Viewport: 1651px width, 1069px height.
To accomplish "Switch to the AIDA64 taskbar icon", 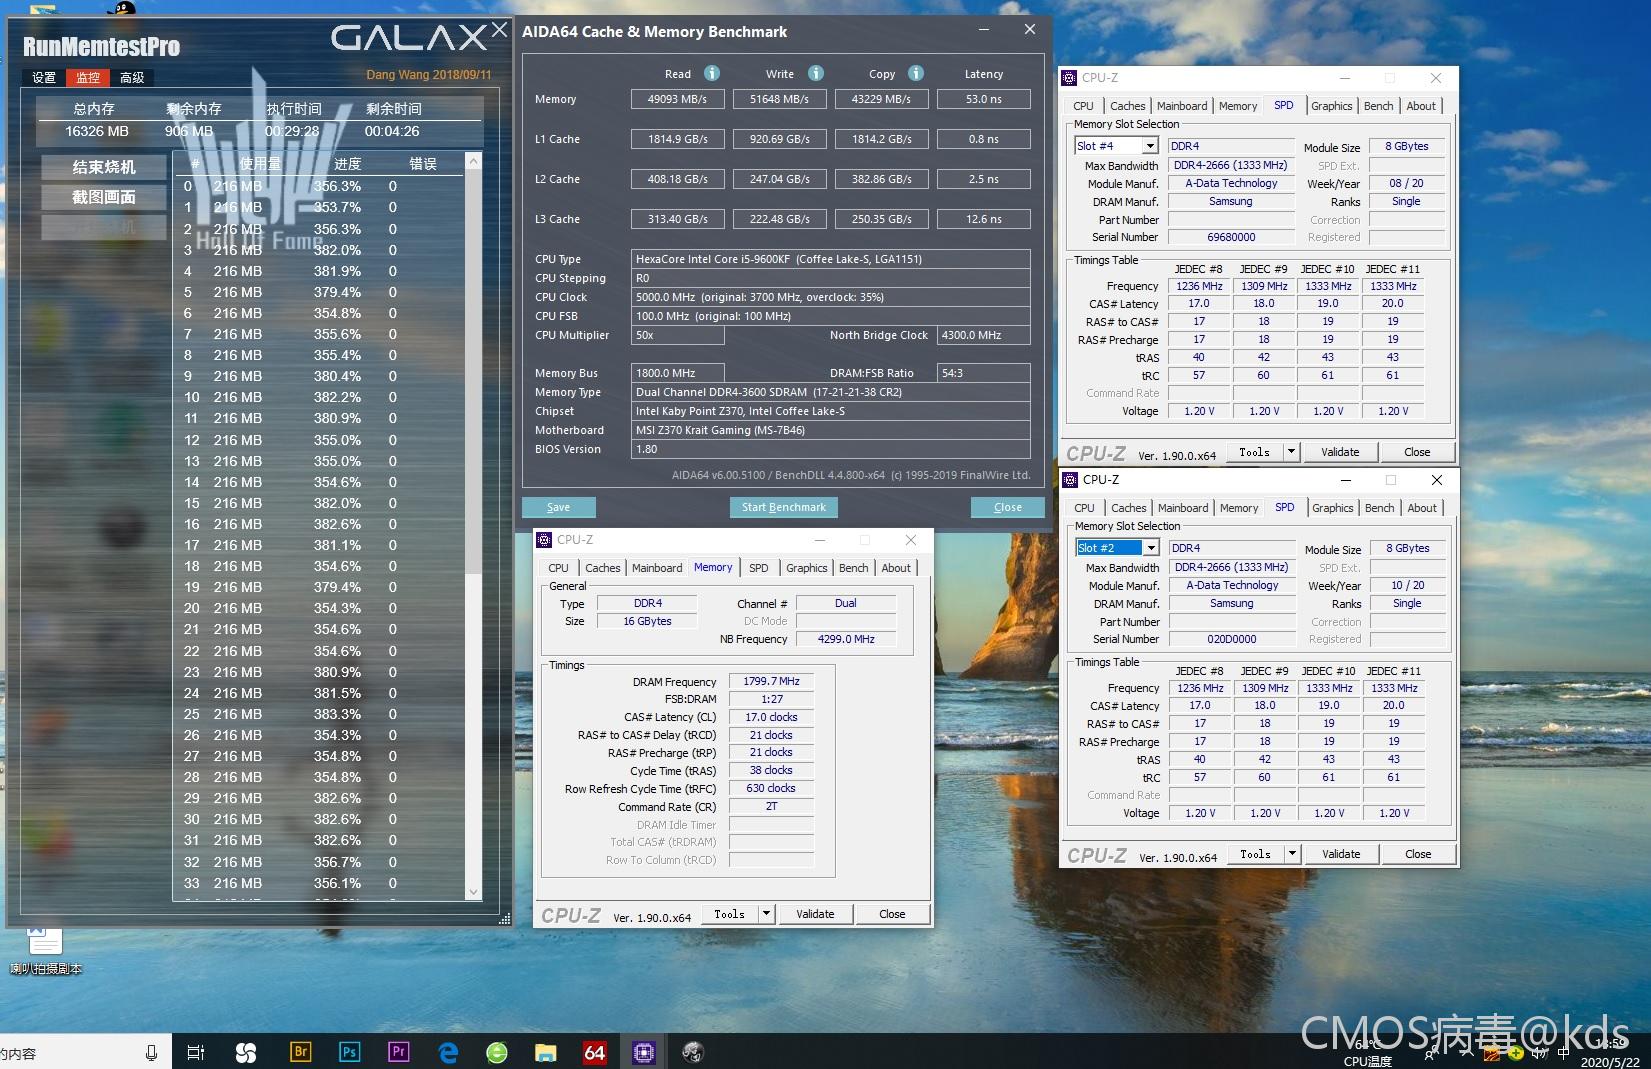I will (x=595, y=1052).
